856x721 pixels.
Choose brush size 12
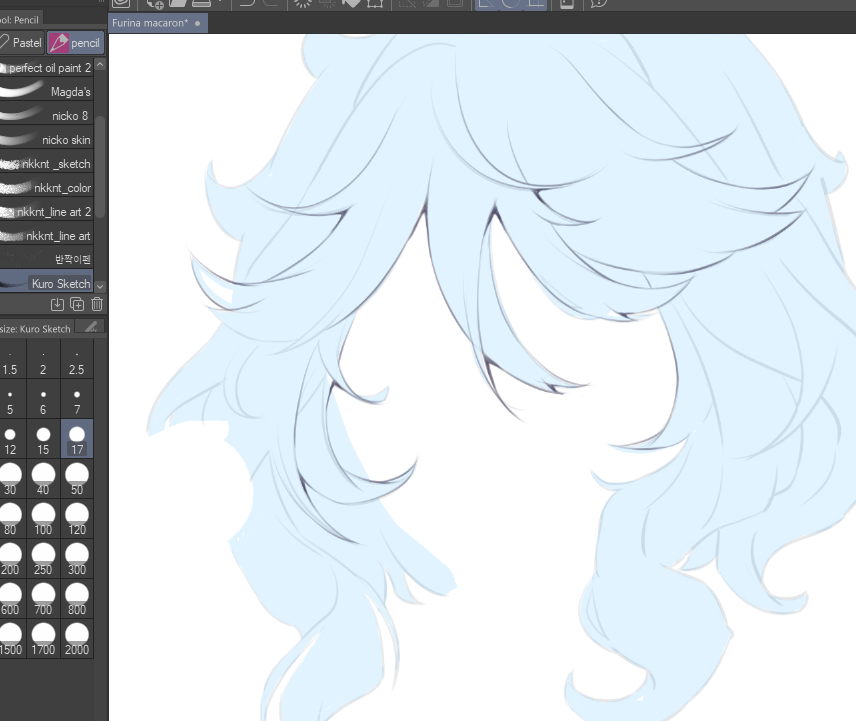pos(11,439)
